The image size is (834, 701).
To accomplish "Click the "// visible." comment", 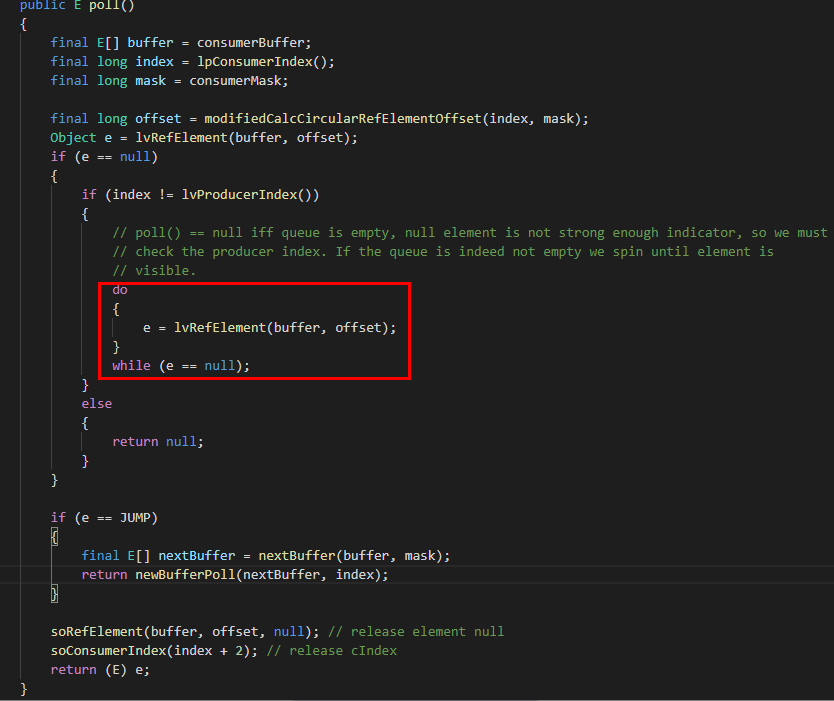I will coord(154,271).
